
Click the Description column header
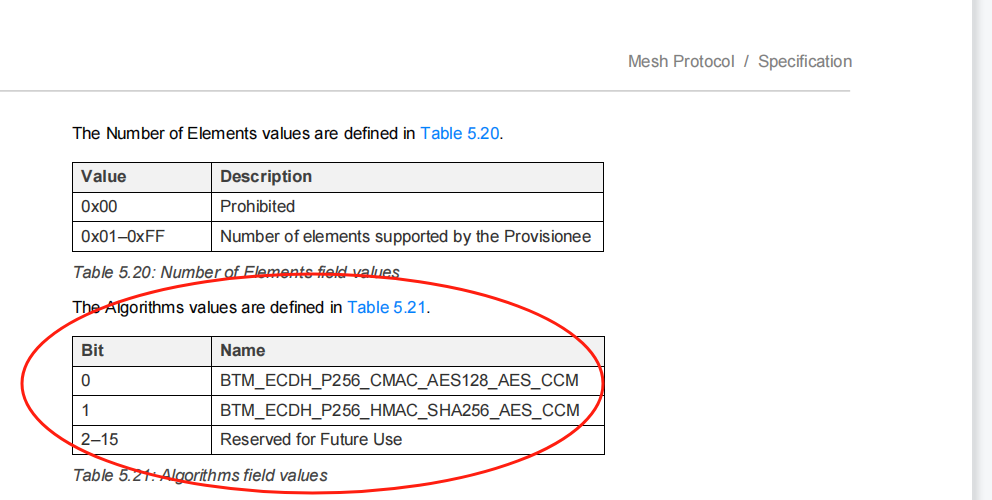(x=407, y=177)
